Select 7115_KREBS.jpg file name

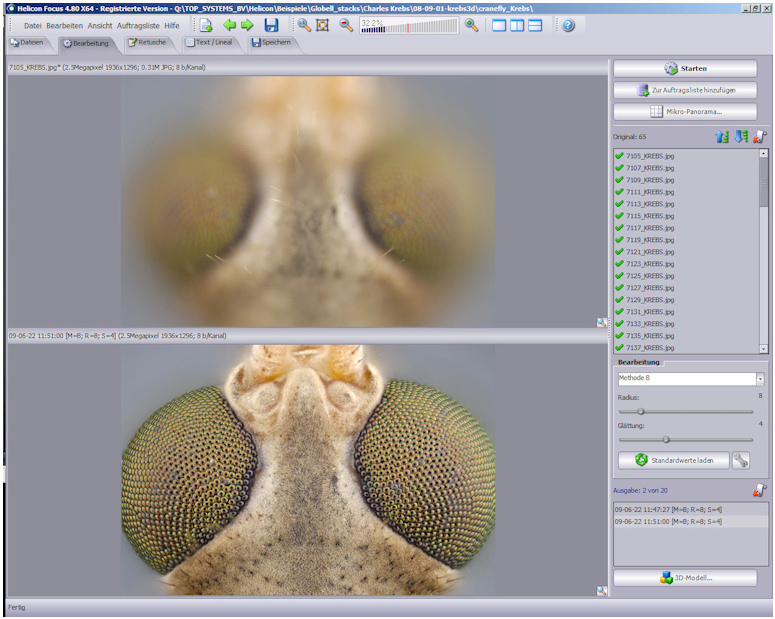pos(650,216)
